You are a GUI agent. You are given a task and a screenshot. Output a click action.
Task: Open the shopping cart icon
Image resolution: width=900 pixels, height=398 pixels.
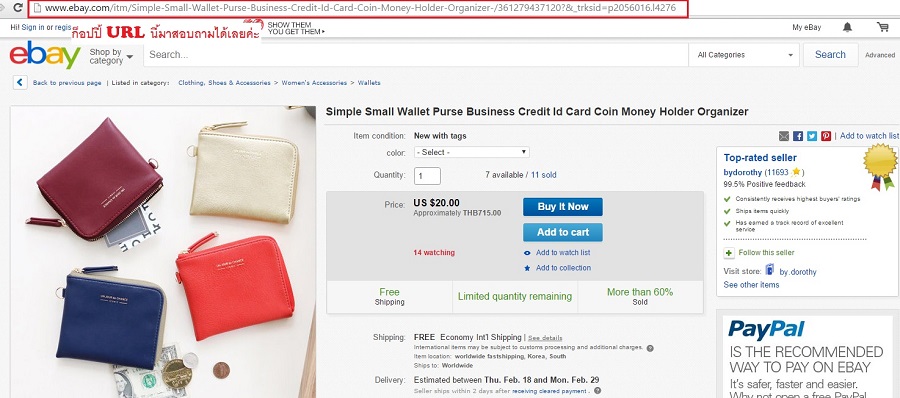point(882,27)
